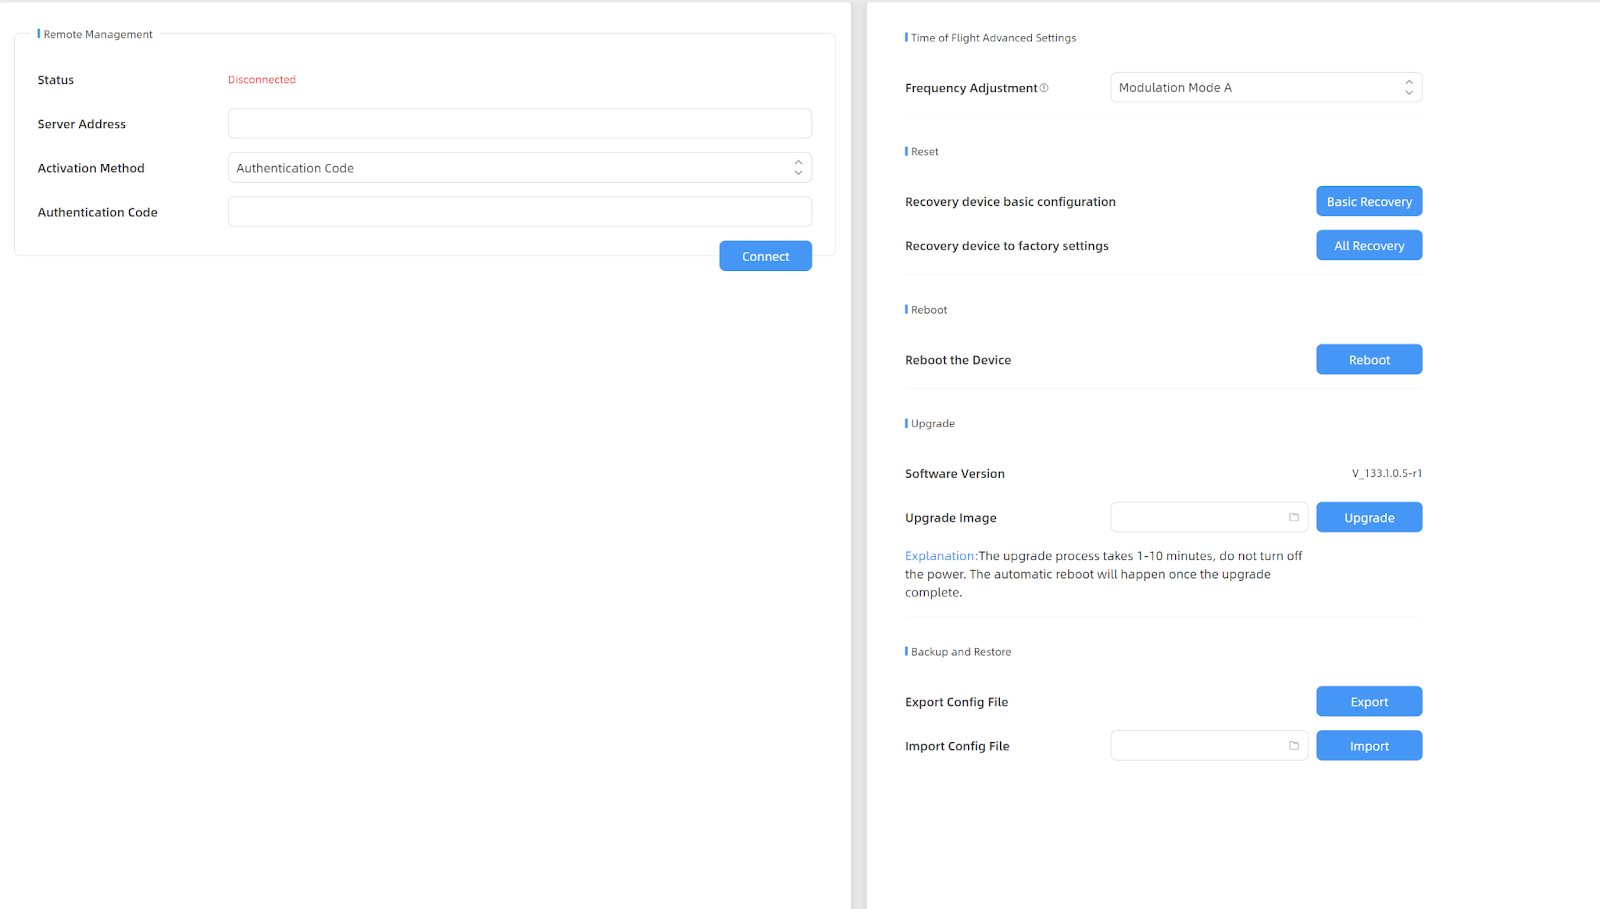Screen dimensions: 1600x909
Task: Focus the Authentication Code text box
Action: [519, 212]
